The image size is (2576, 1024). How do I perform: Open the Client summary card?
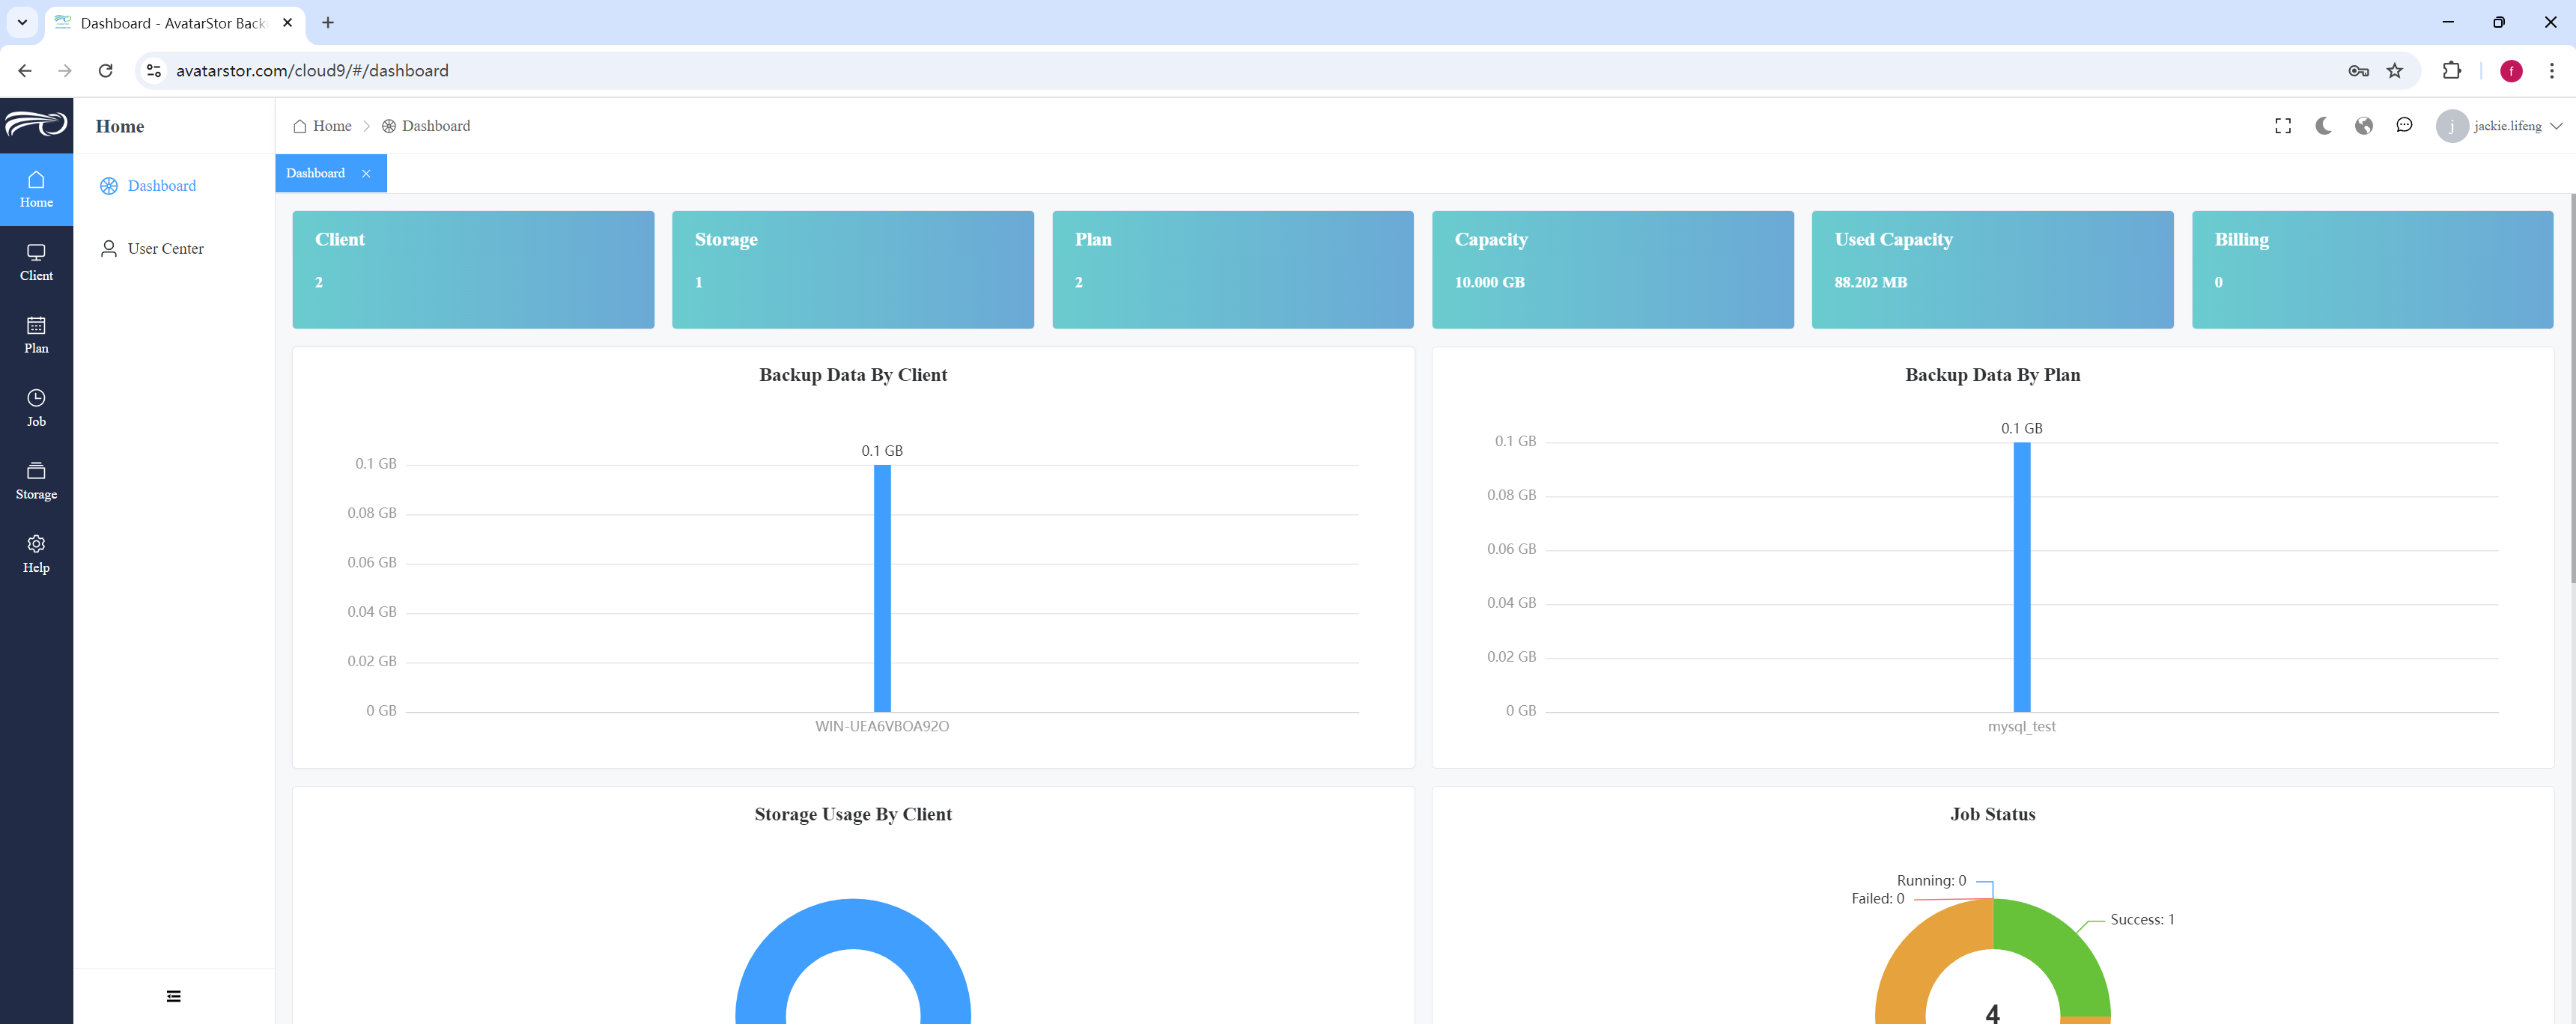pos(473,269)
